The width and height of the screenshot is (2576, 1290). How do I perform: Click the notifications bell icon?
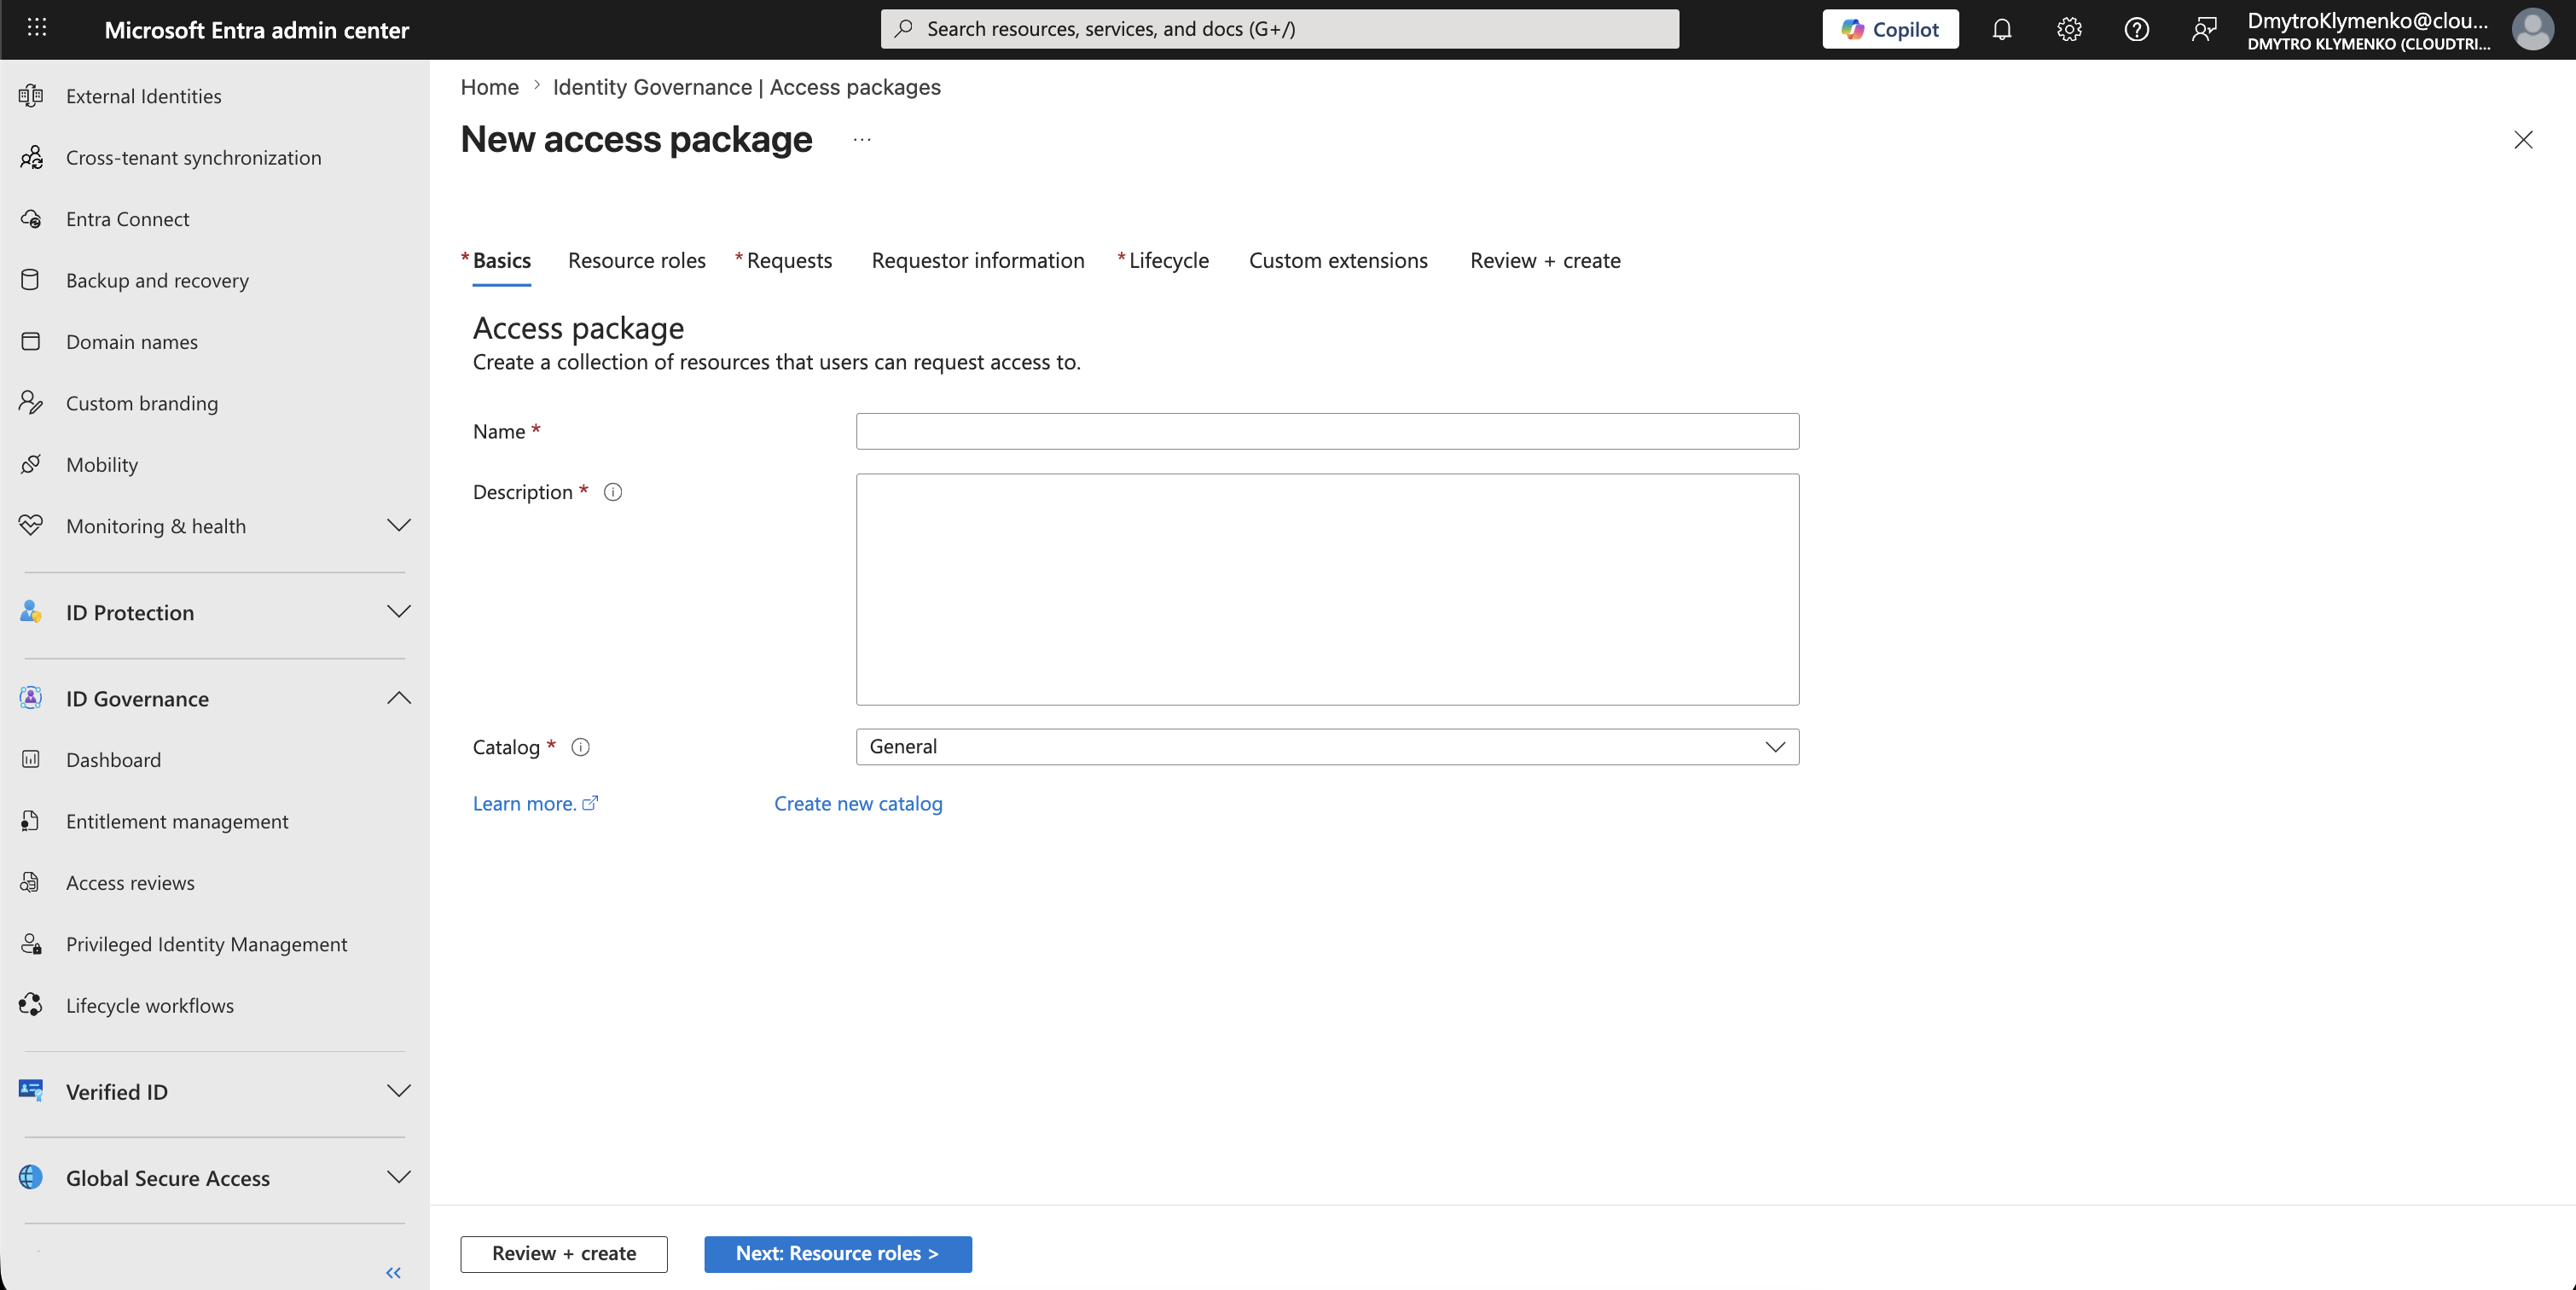click(x=2001, y=29)
